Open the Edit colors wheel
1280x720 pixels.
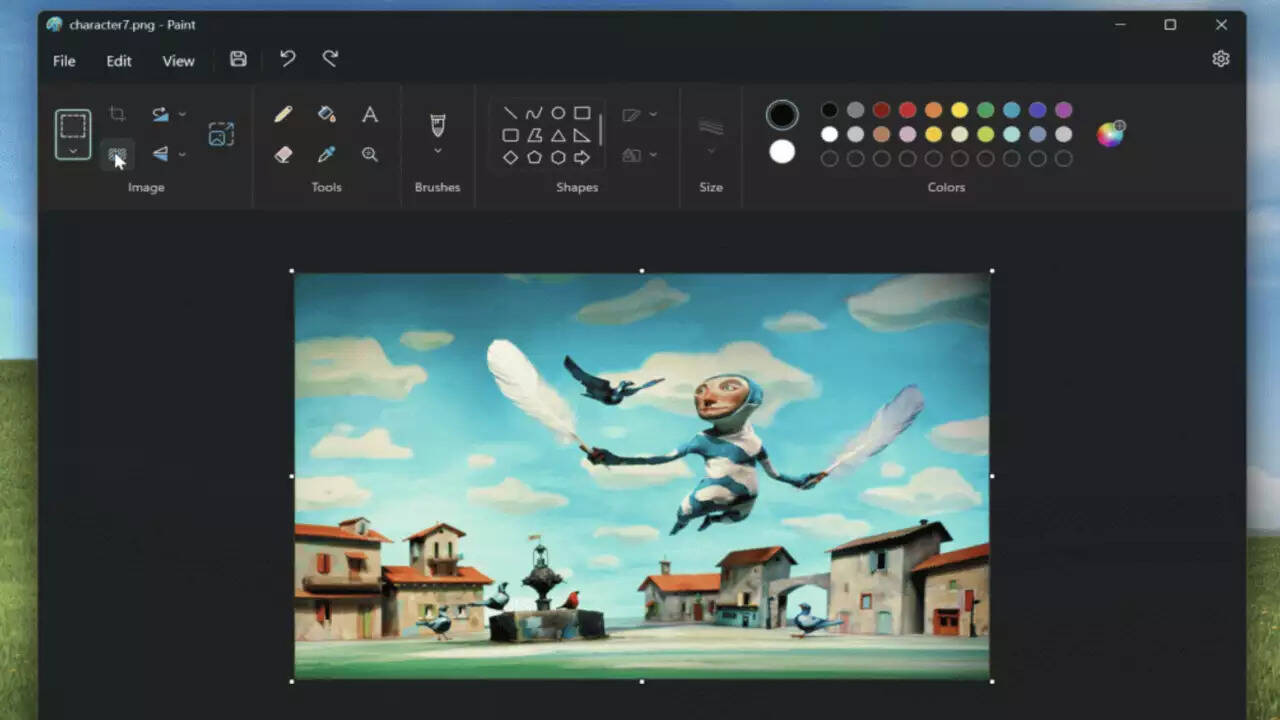pos(1109,135)
